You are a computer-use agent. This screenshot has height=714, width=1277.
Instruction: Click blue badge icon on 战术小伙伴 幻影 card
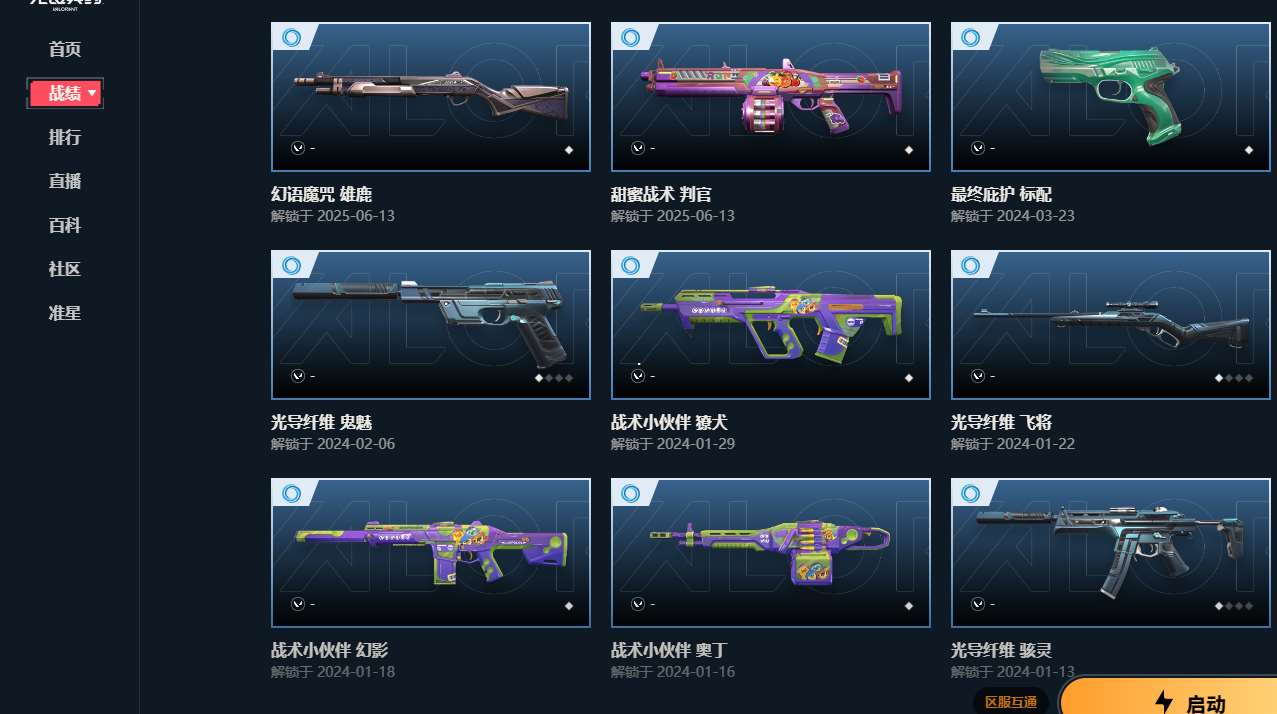click(x=291, y=494)
